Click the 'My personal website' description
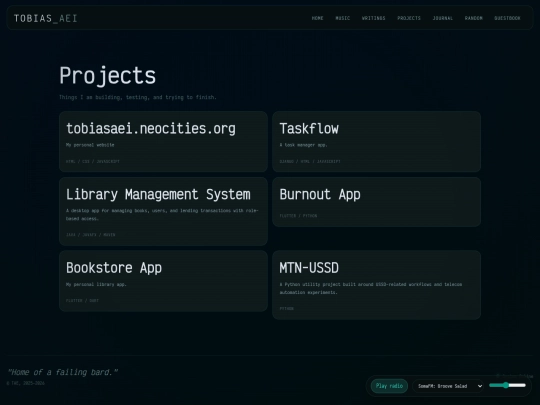540x405 pixels. [x=90, y=145]
